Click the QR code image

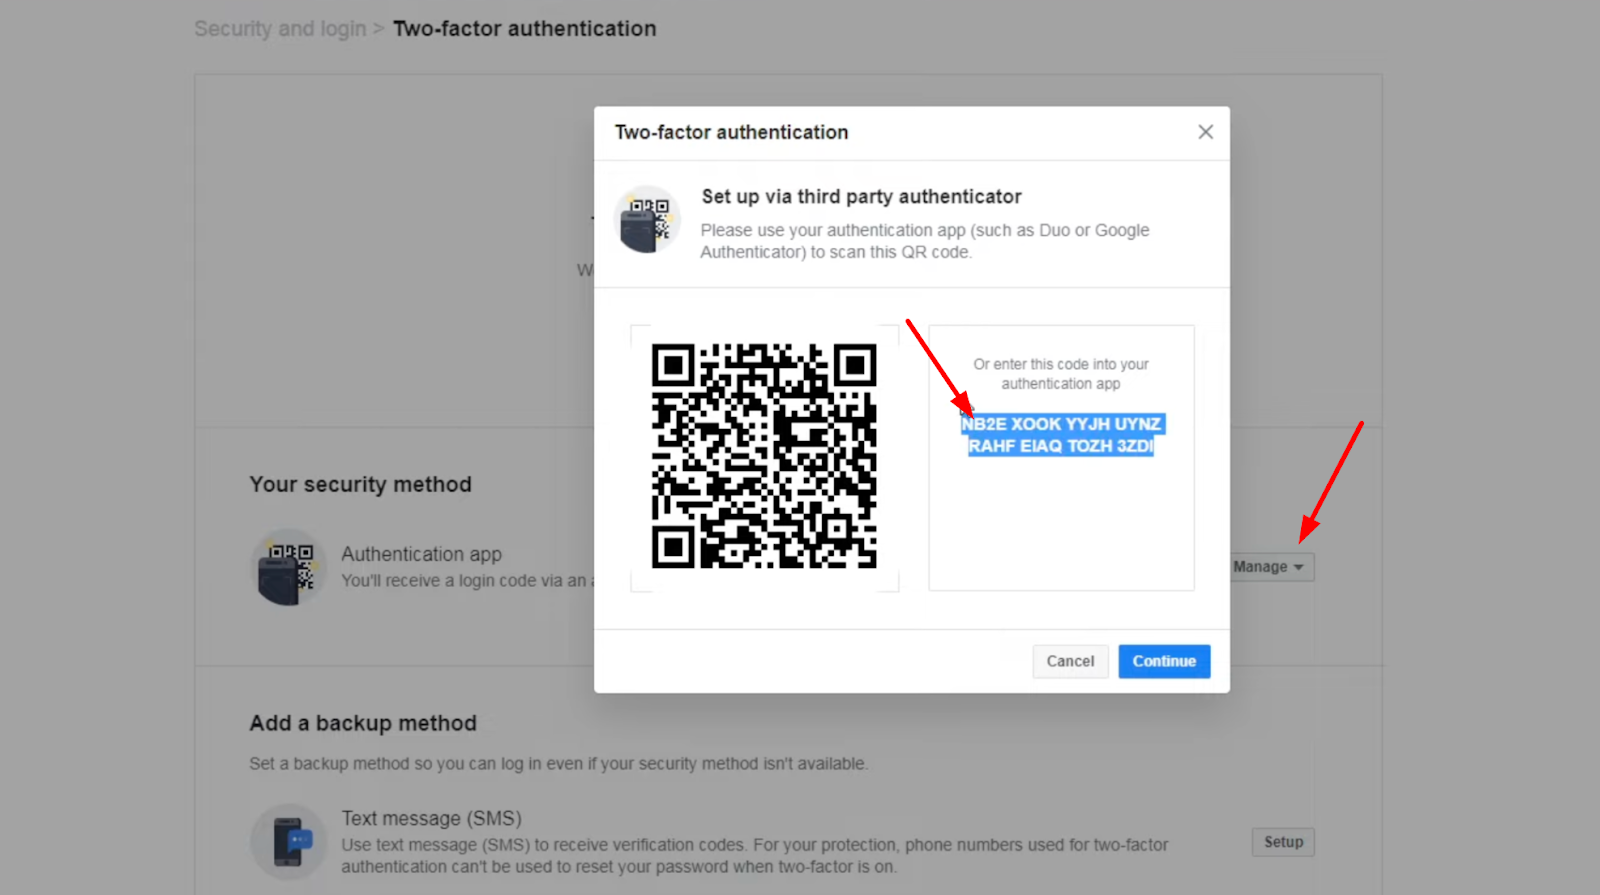[764, 457]
